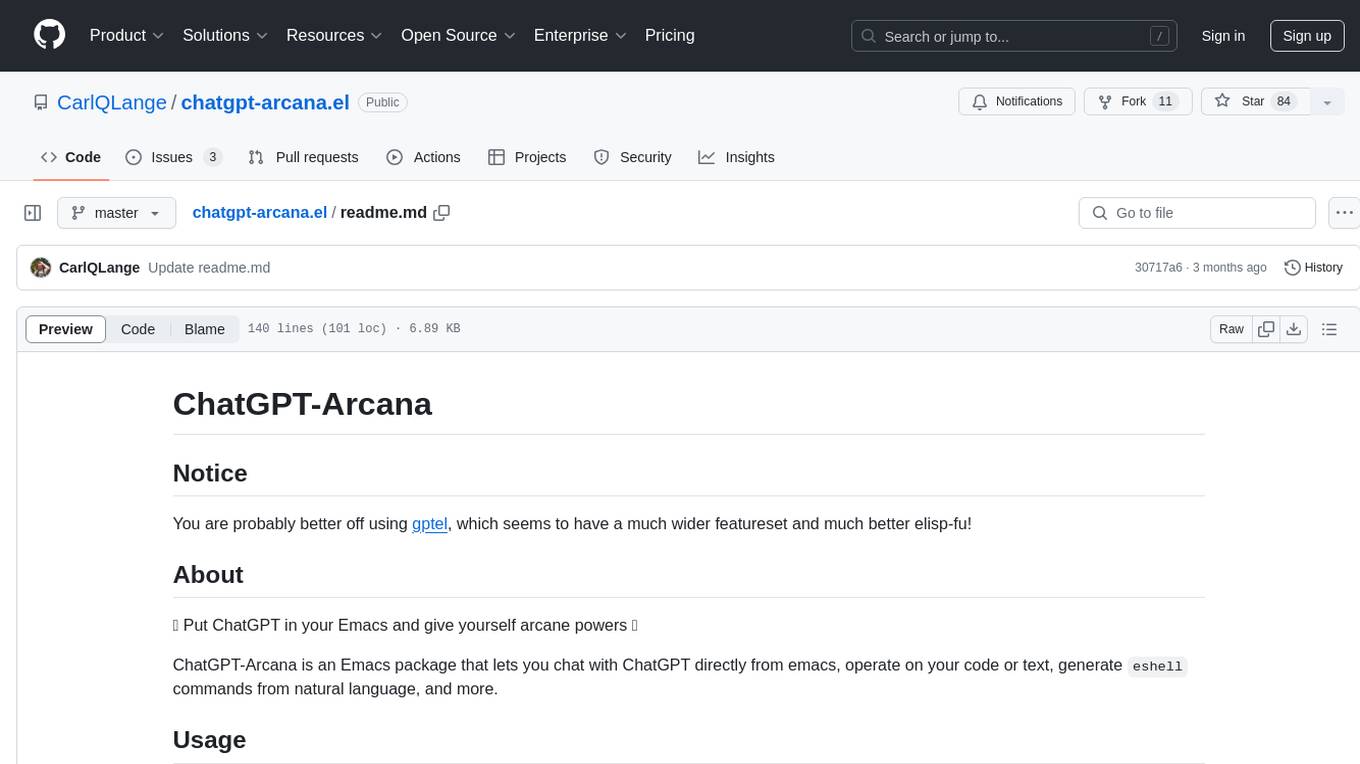Fork the repository
This screenshot has height=764, width=1360.
coord(1138,102)
